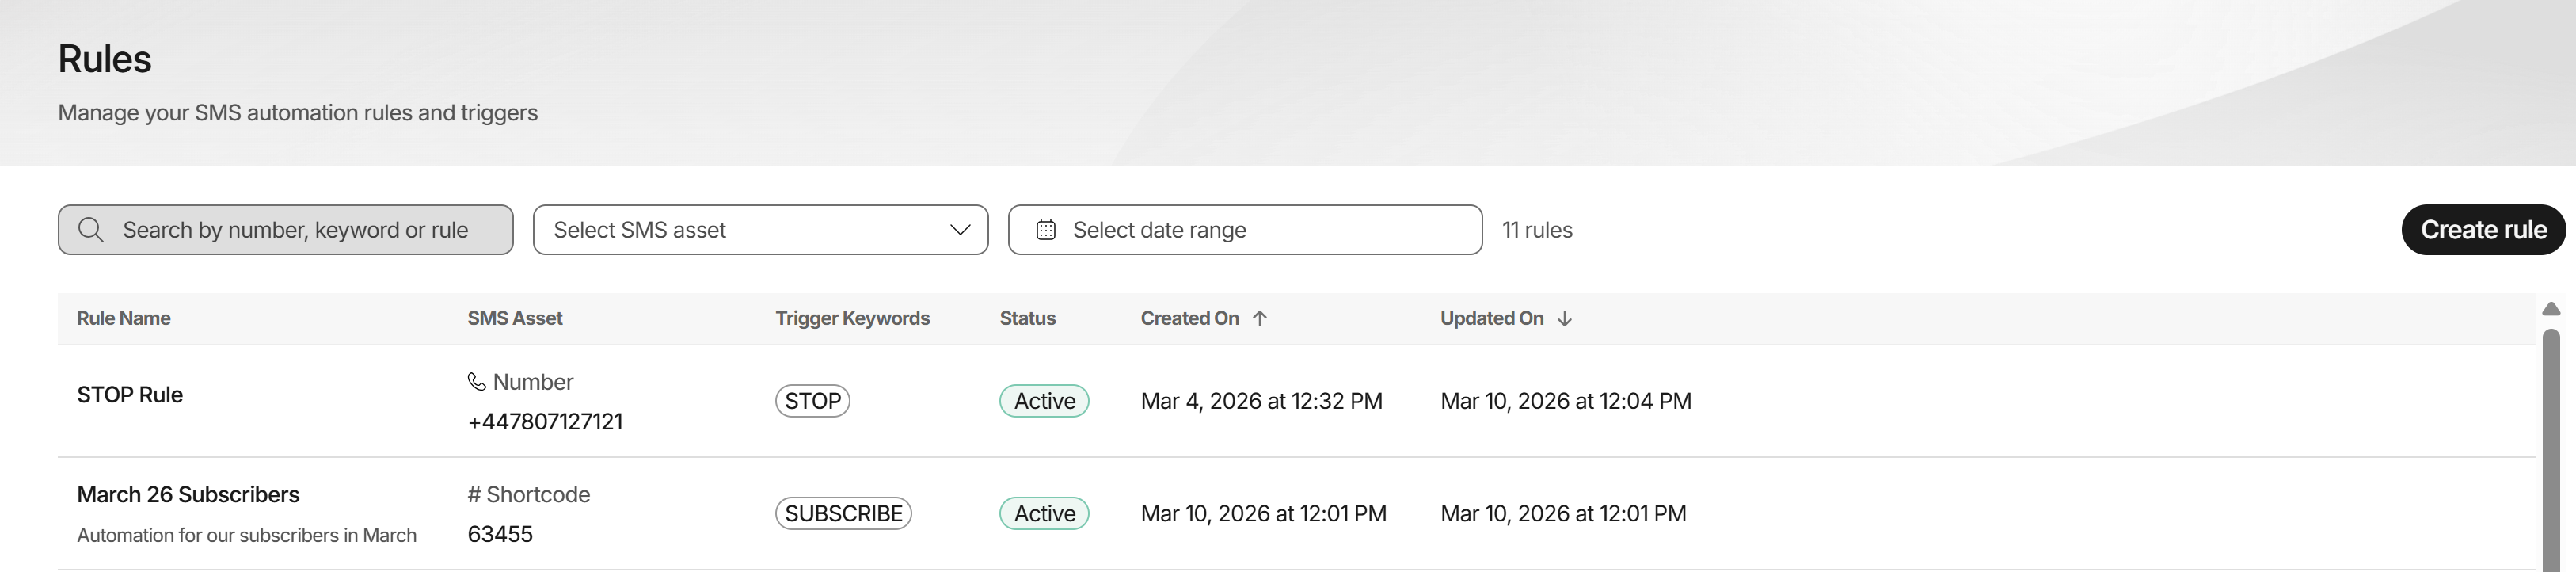Open the March 26 Subscribers rule
2576x572 pixels.
pos(188,494)
